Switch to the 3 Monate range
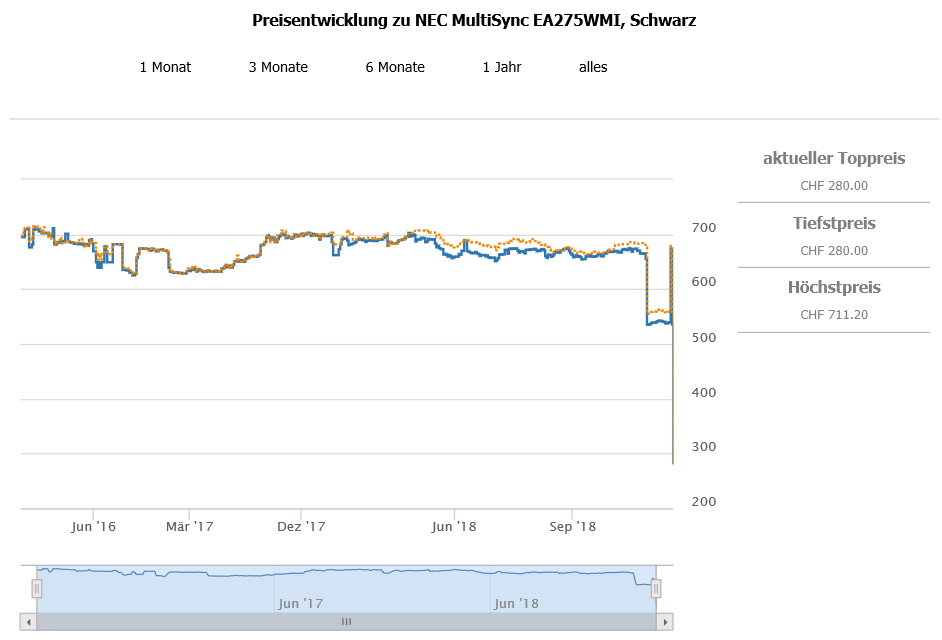This screenshot has width=942, height=640. (278, 67)
